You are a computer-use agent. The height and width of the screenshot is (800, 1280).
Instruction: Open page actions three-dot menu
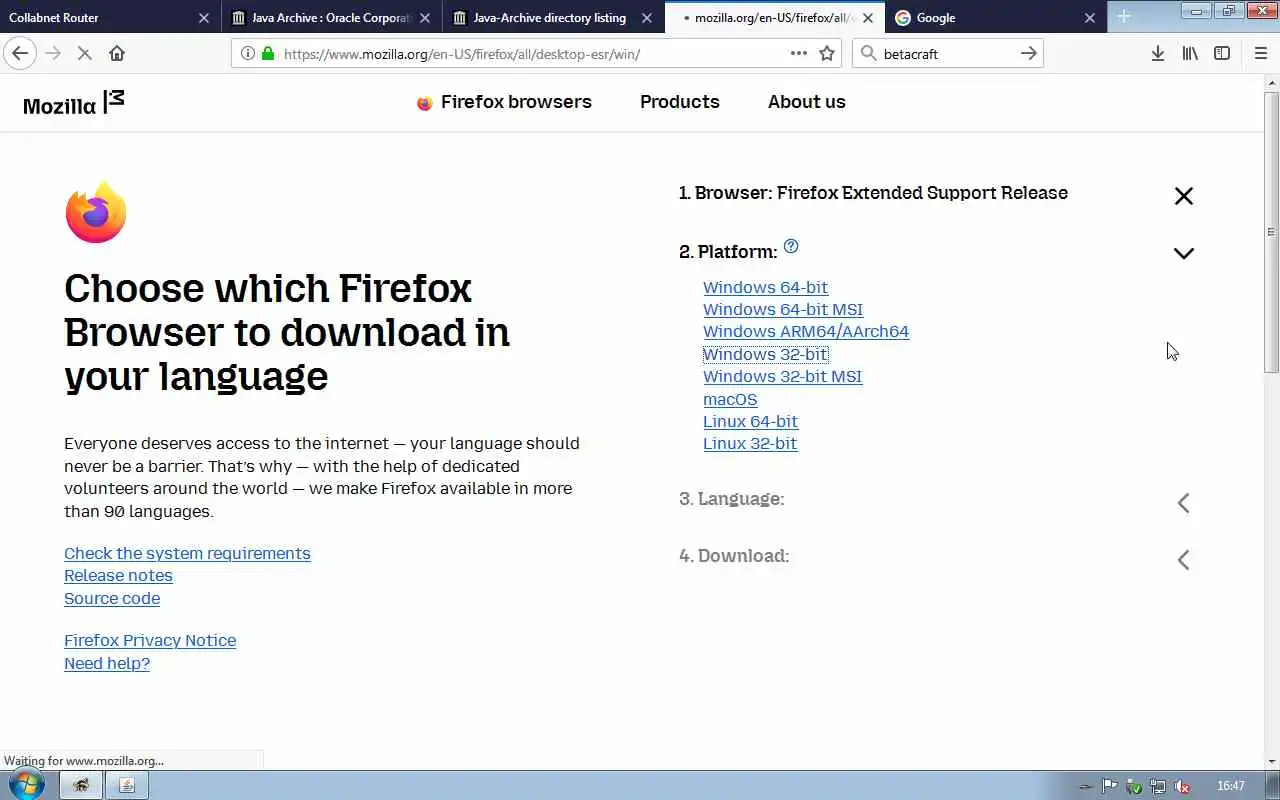coord(798,53)
